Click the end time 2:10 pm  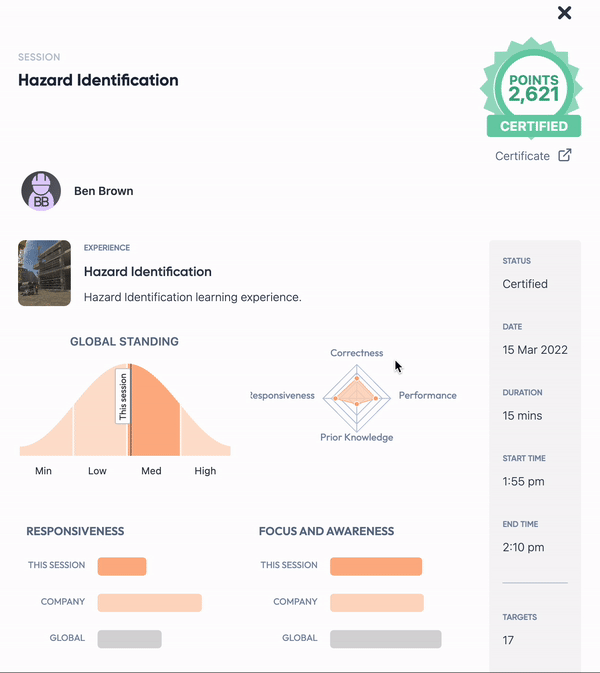click(523, 547)
